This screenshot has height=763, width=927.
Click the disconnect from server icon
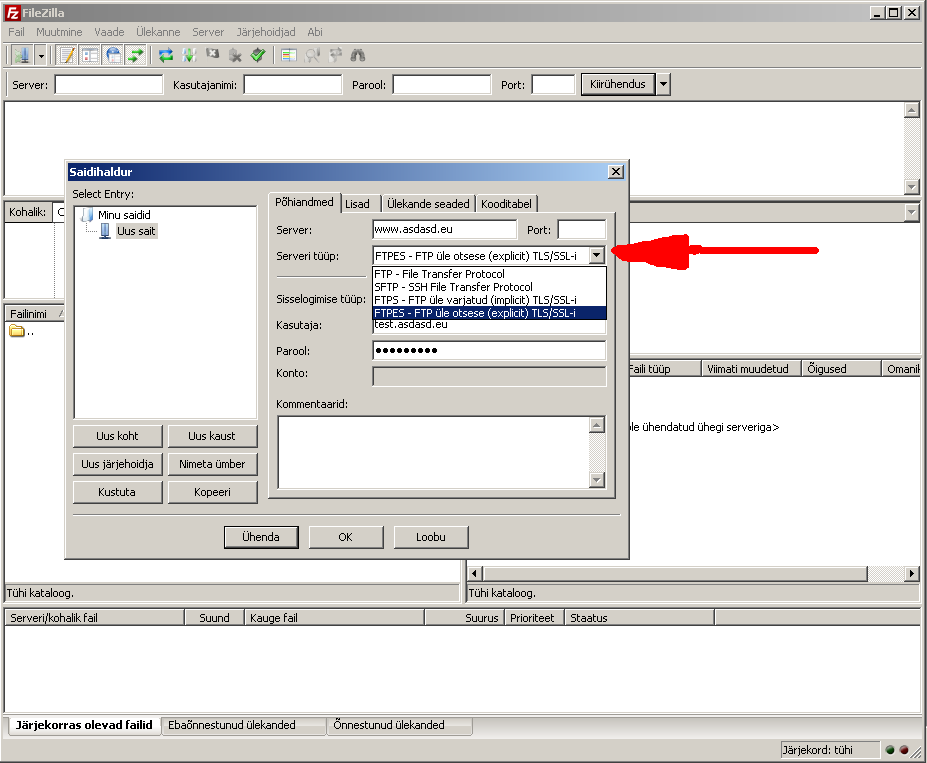235,56
